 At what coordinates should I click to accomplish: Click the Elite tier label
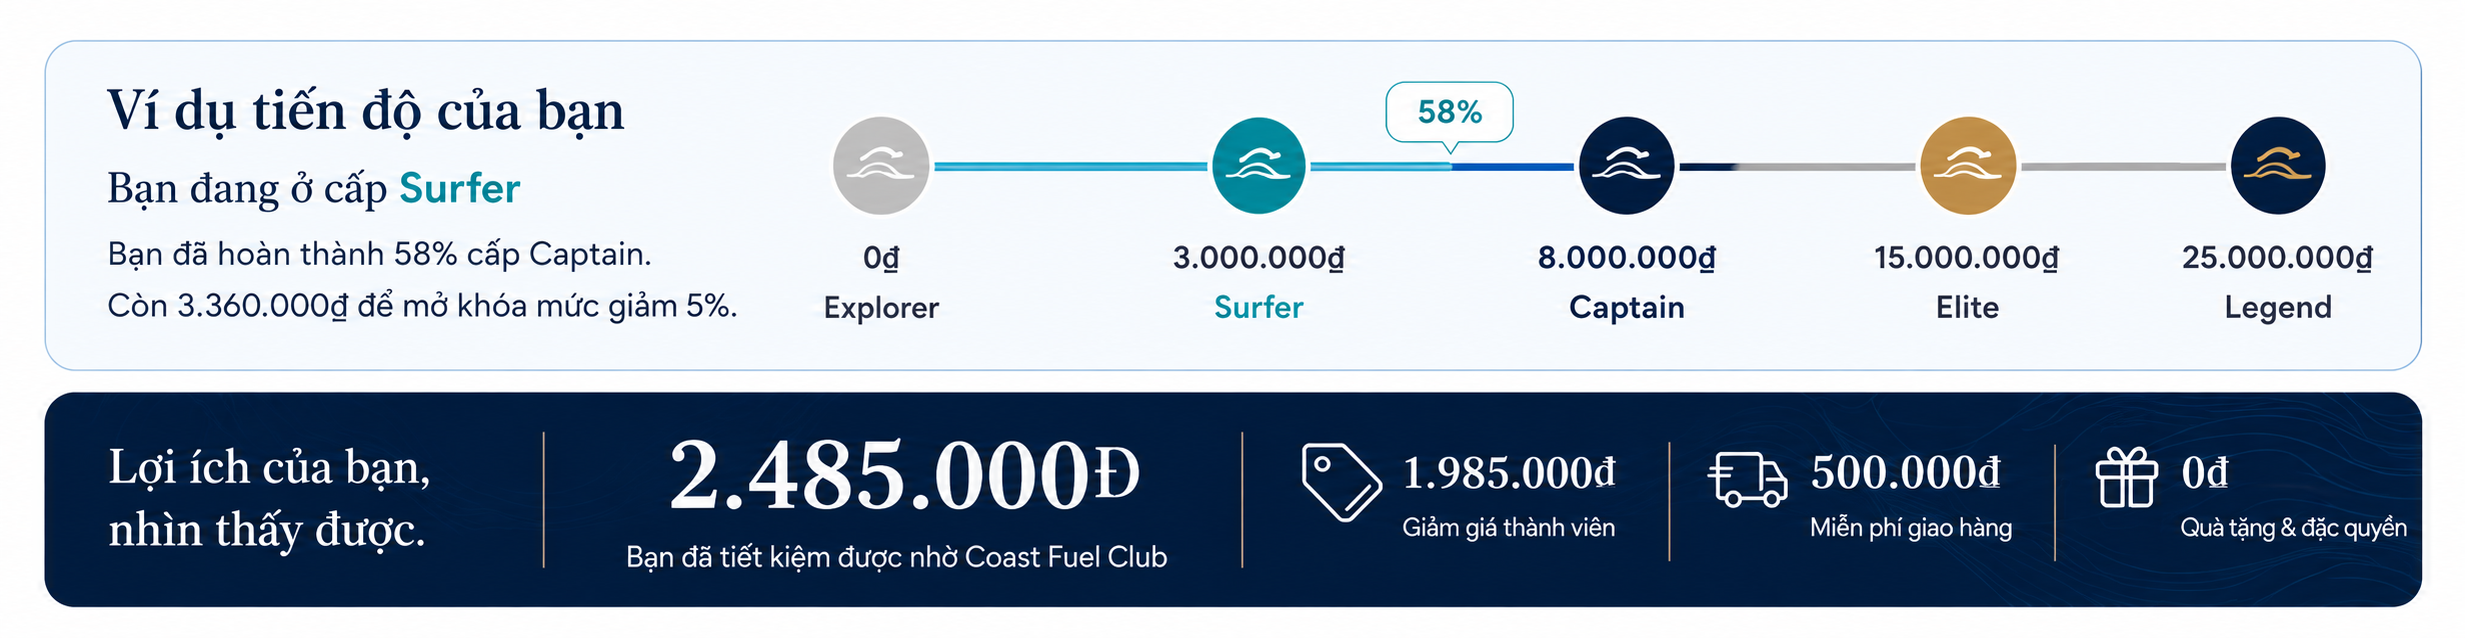point(1967,307)
